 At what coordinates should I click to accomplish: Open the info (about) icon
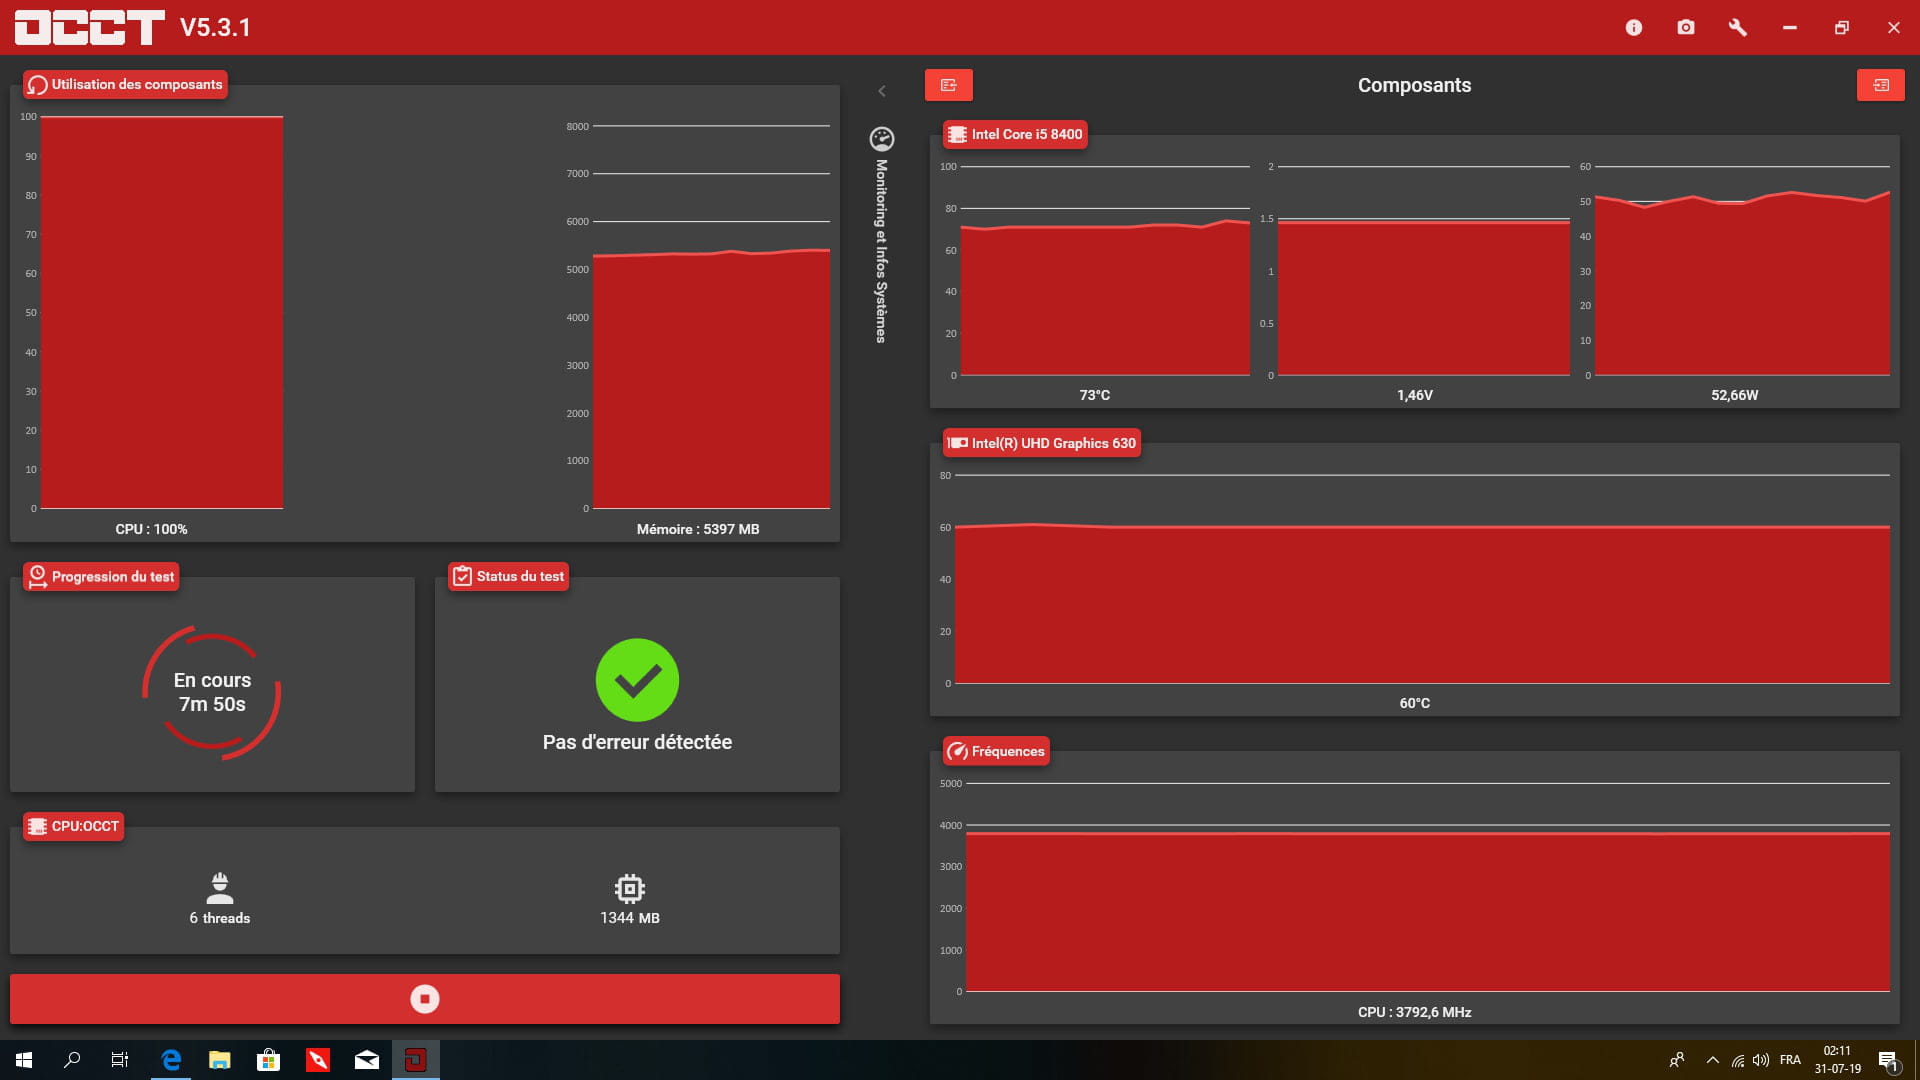click(x=1634, y=28)
